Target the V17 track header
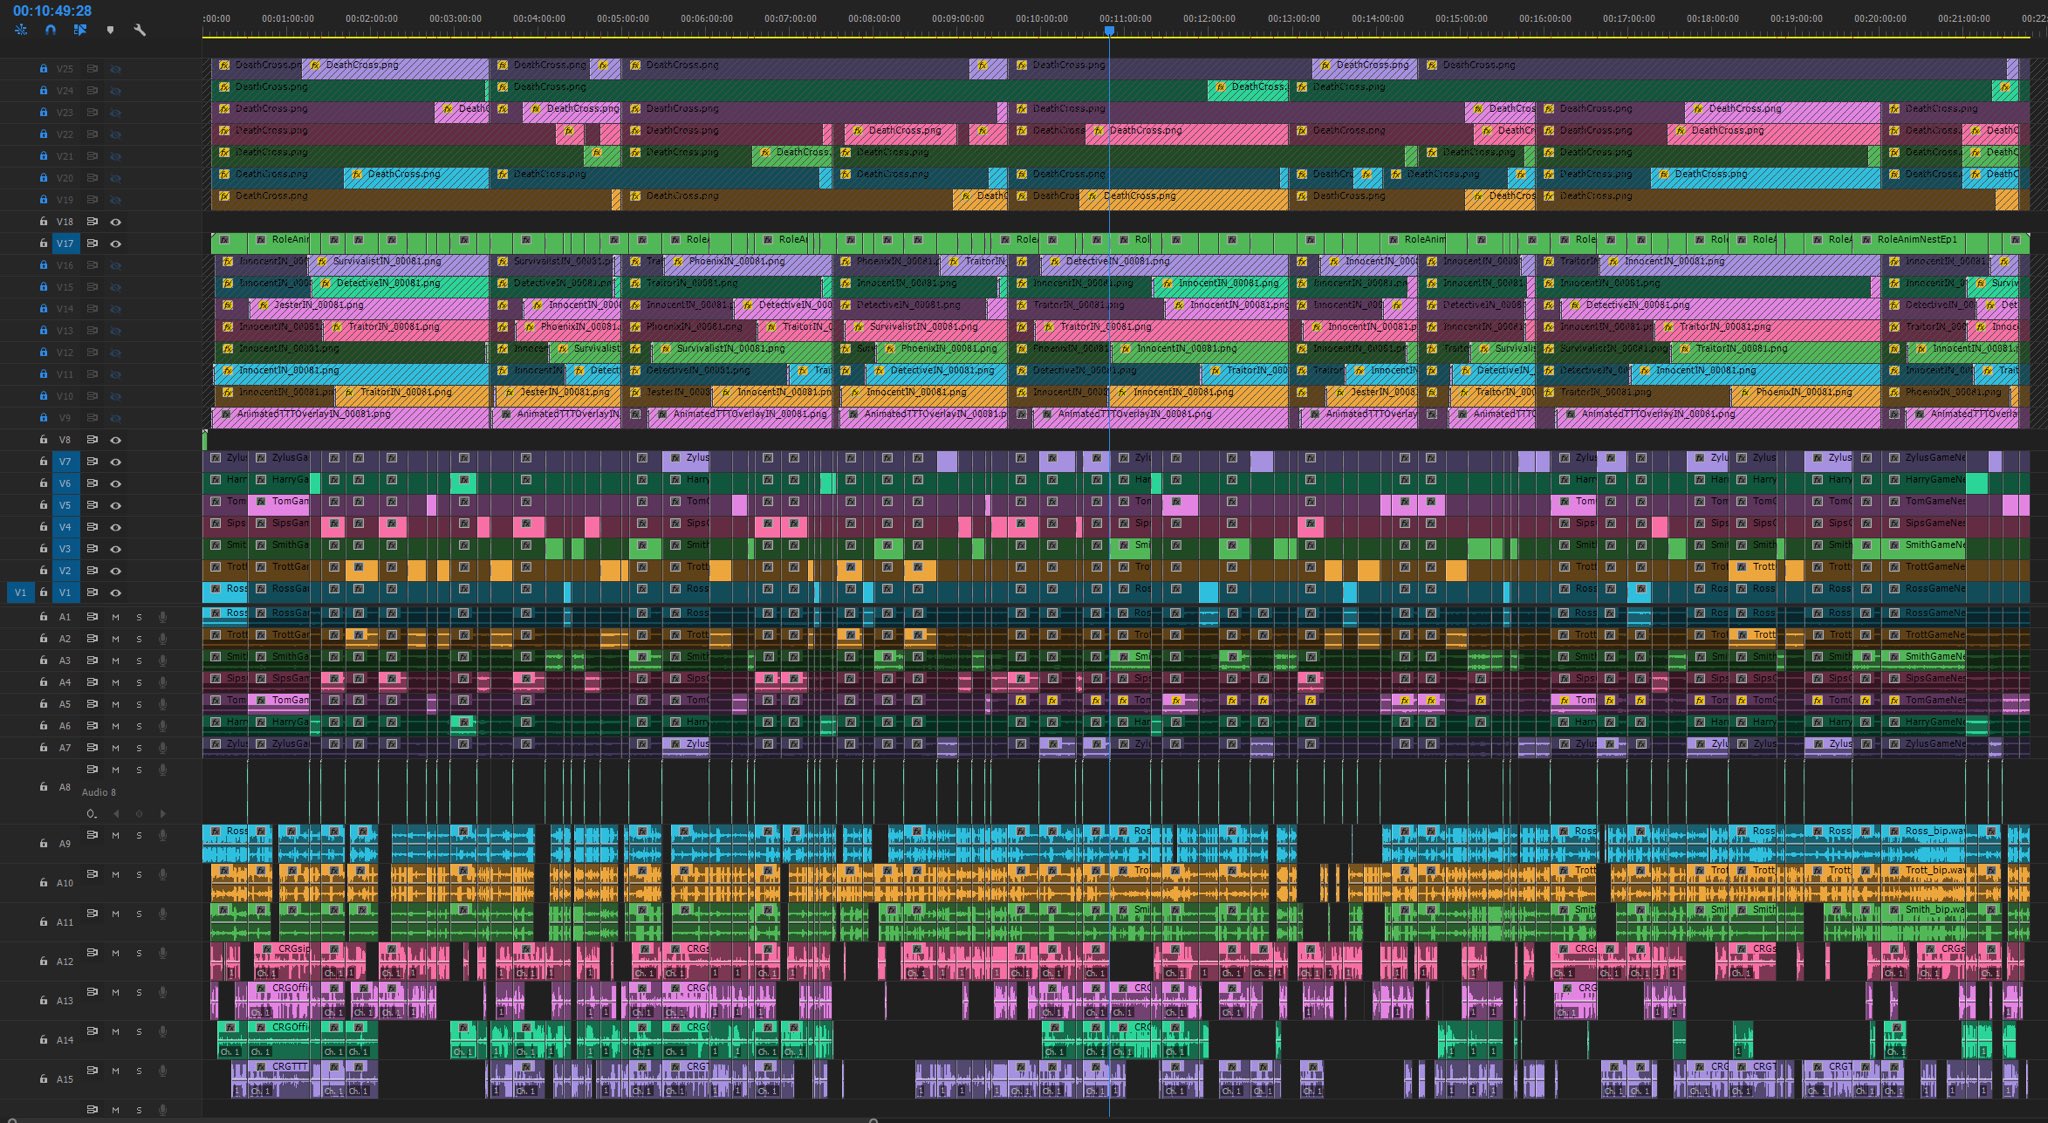Image resolution: width=2048 pixels, height=1123 pixels. pyautogui.click(x=65, y=243)
